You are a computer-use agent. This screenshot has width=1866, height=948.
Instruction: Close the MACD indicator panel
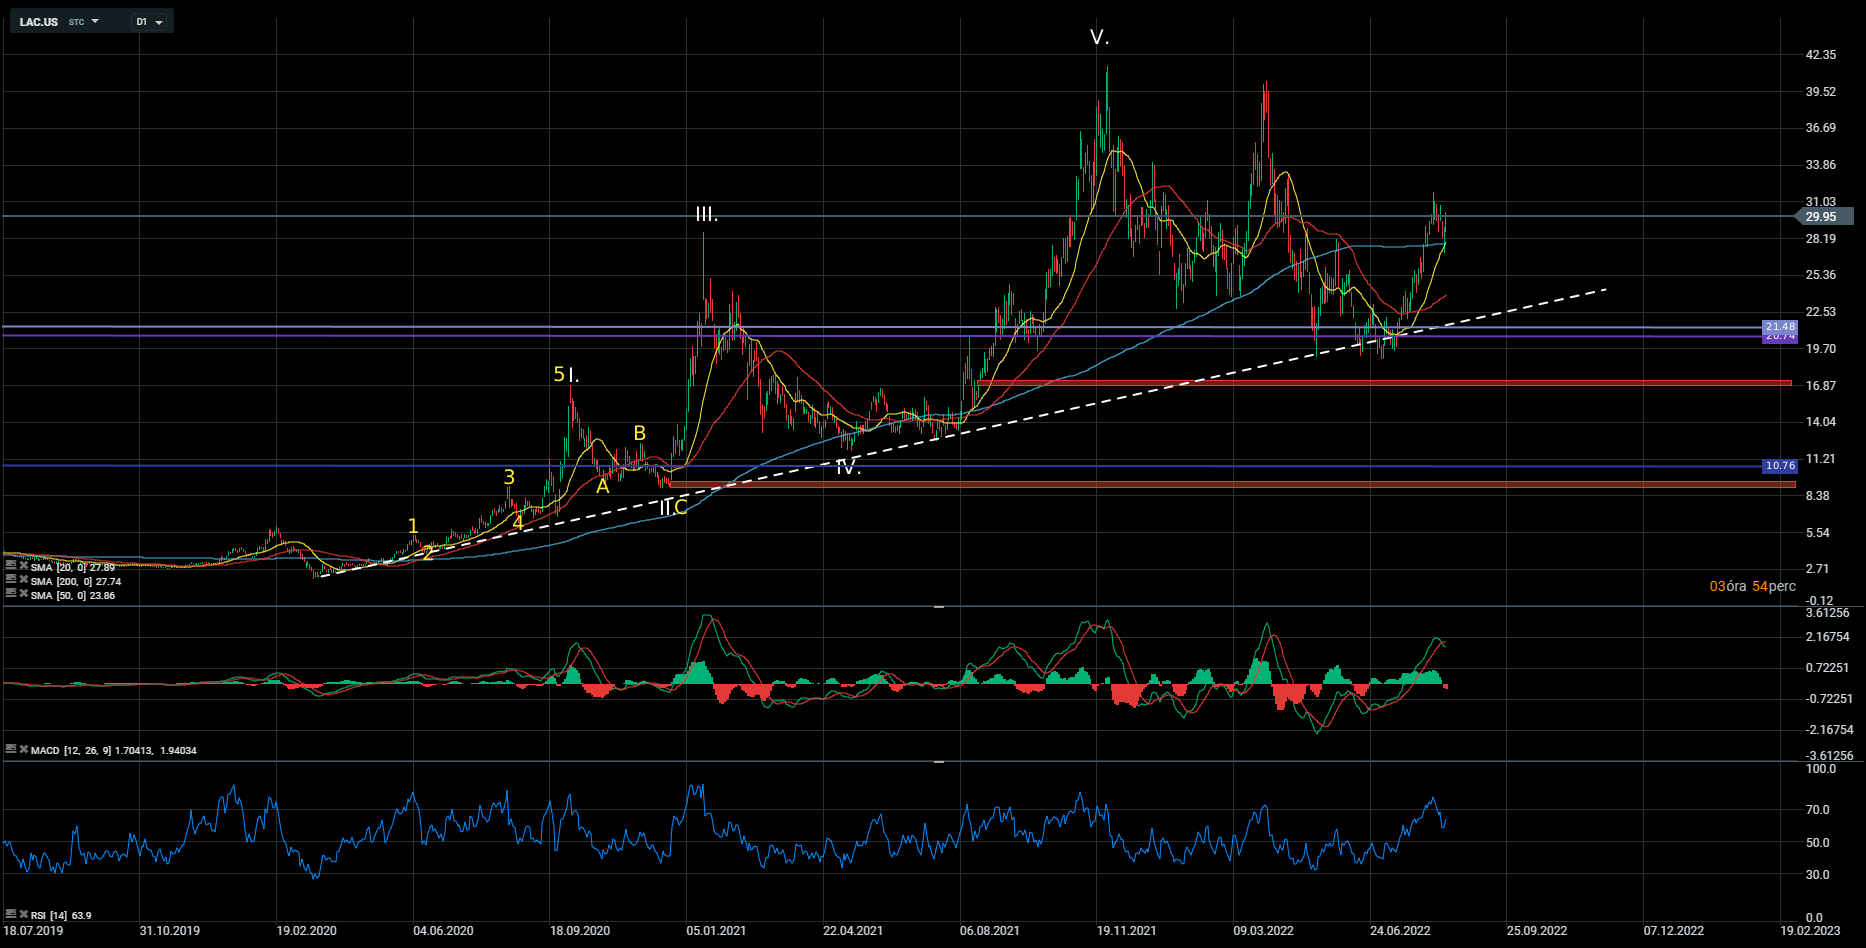(x=23, y=749)
